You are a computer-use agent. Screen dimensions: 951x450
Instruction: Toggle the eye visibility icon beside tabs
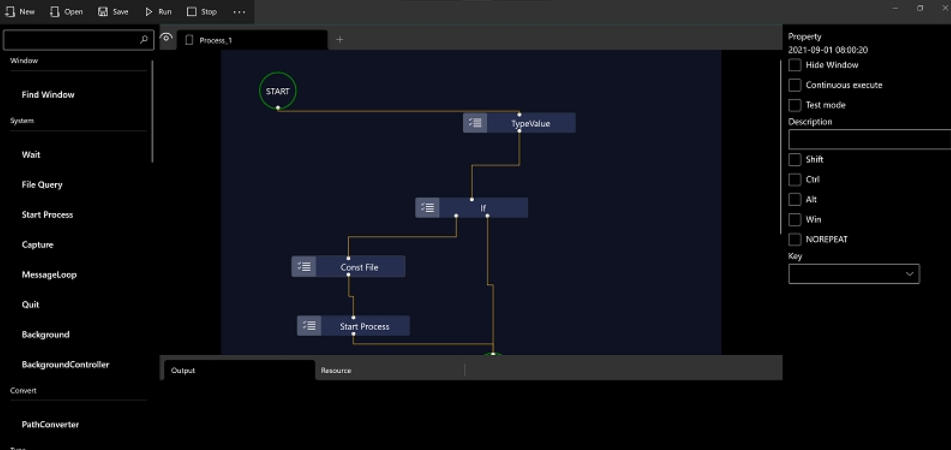click(167, 39)
